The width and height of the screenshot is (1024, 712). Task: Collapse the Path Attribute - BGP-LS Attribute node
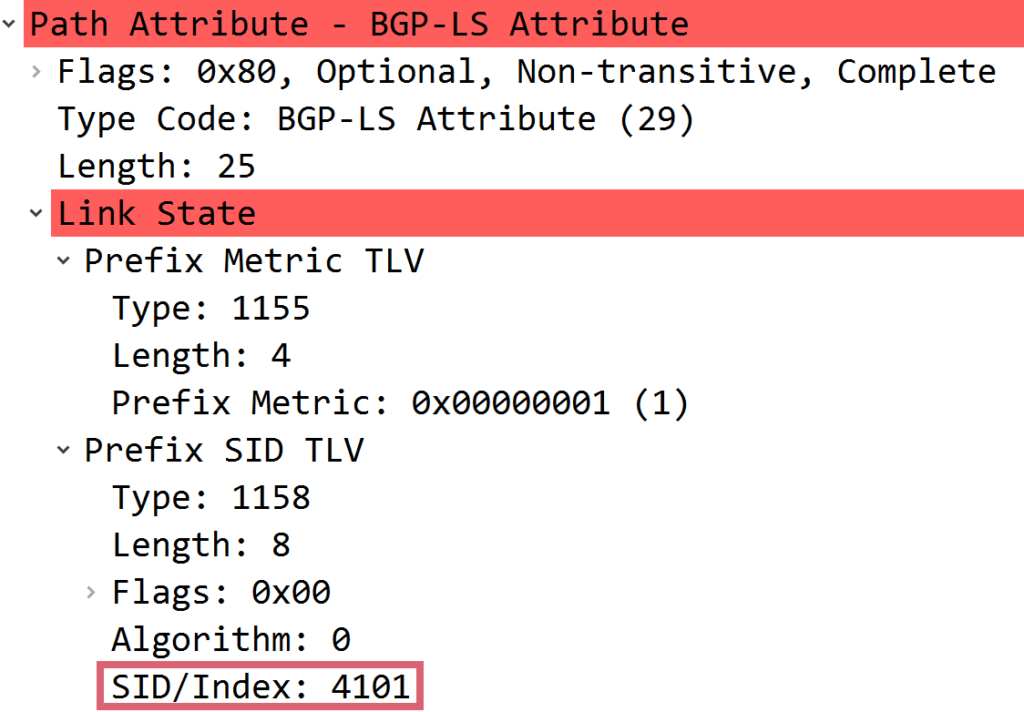[10, 24]
